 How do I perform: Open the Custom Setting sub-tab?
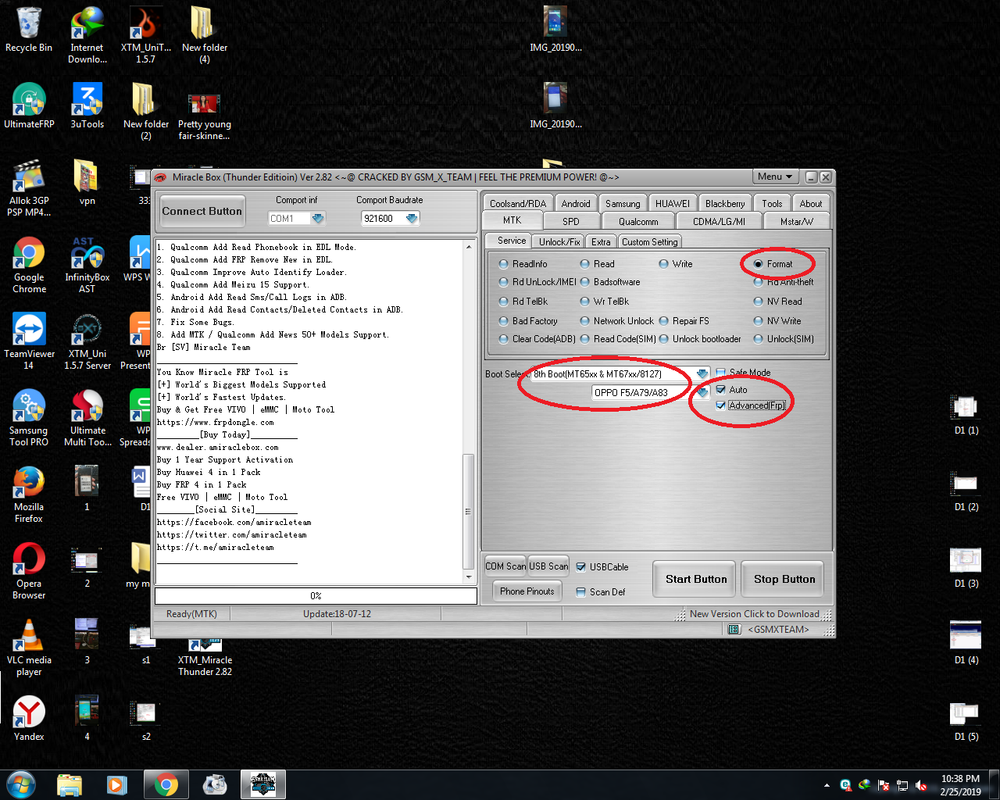point(649,242)
